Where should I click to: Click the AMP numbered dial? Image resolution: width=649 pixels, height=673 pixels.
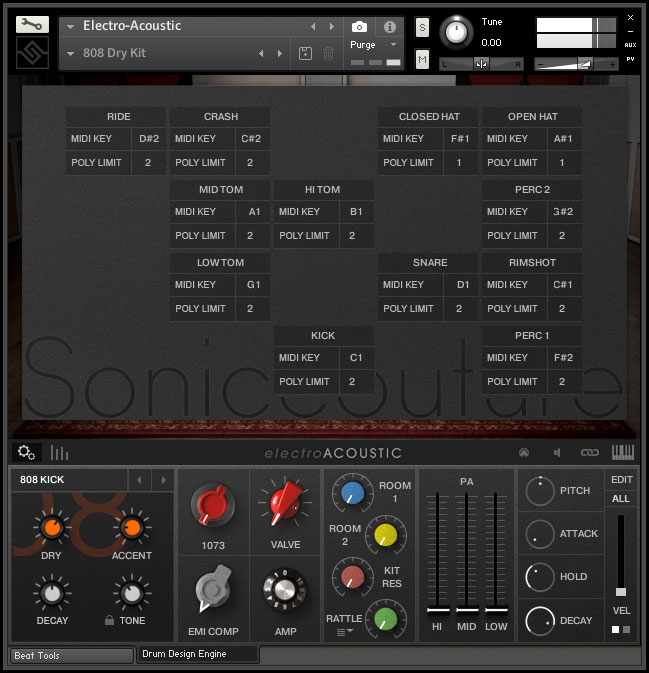click(x=285, y=589)
